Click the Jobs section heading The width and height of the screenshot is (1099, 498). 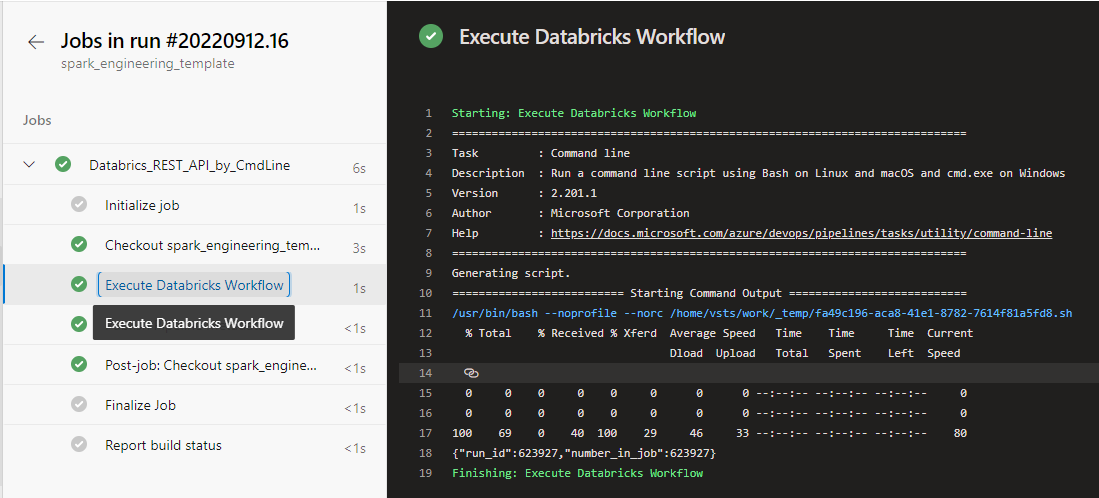tap(37, 120)
